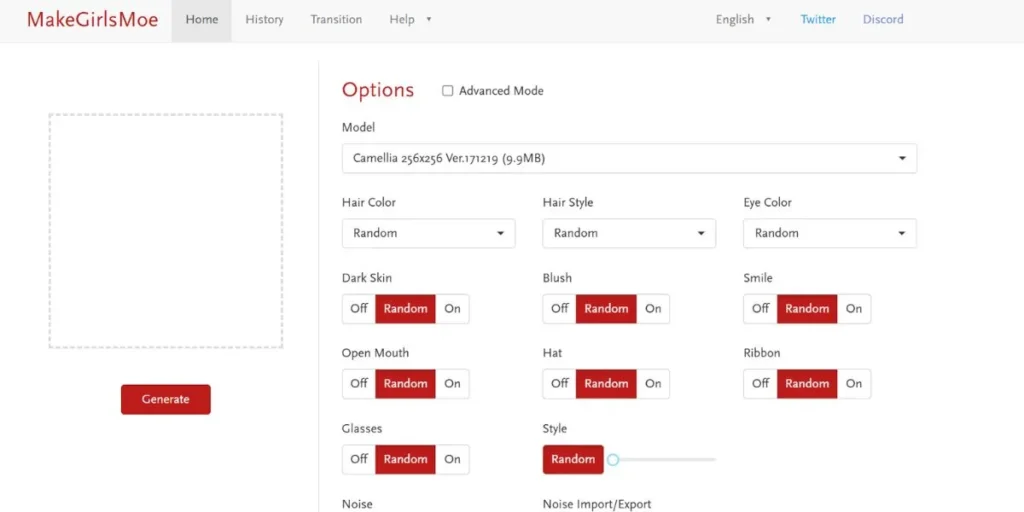Set Dark Skin to On

coord(453,309)
